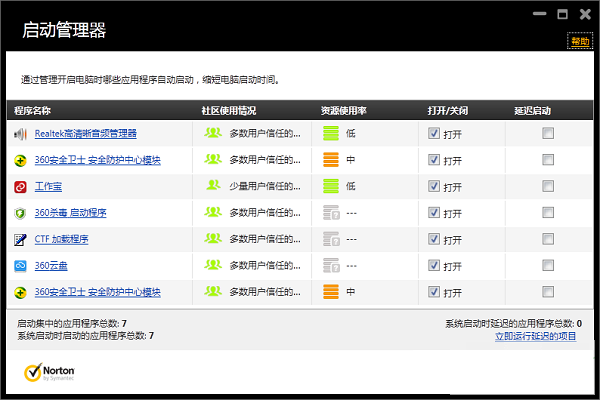The height and width of the screenshot is (400, 600).
Task: Disable startup for CTF 加载程序
Action: click(433, 240)
